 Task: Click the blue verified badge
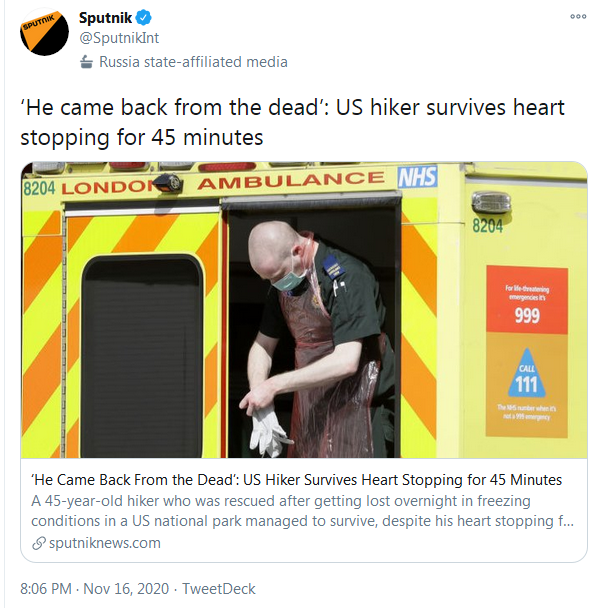pos(143,18)
